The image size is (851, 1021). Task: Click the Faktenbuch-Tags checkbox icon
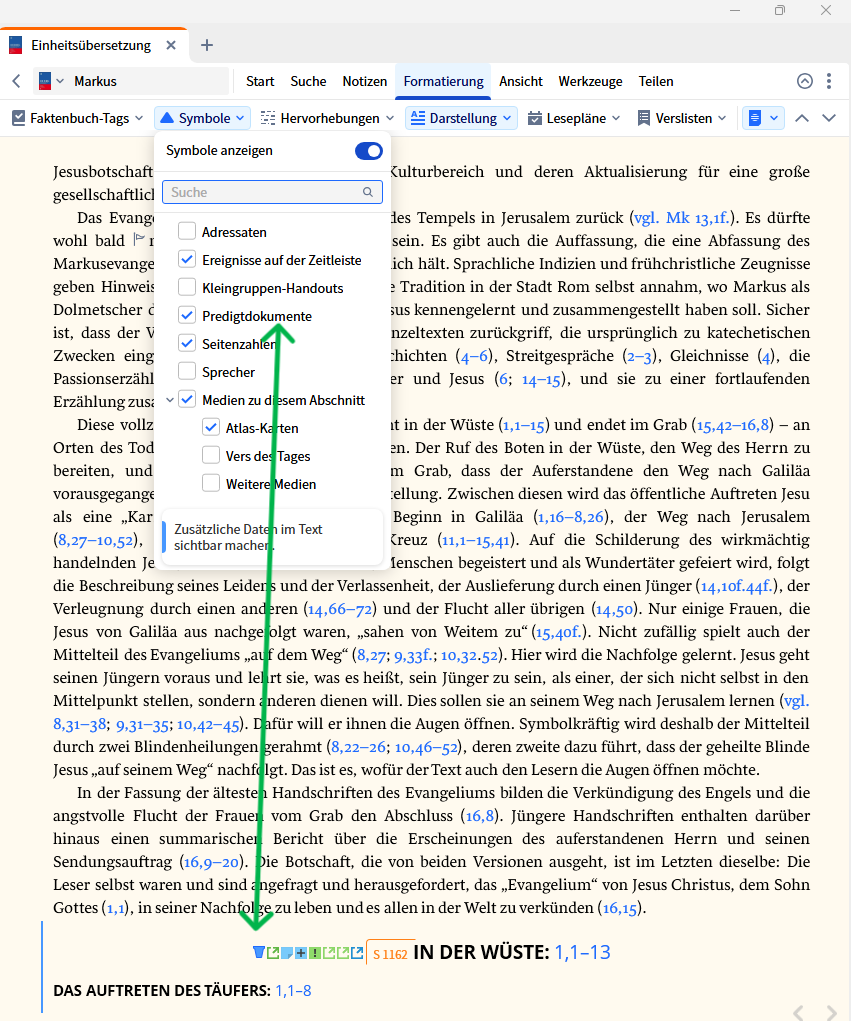[x=19, y=118]
